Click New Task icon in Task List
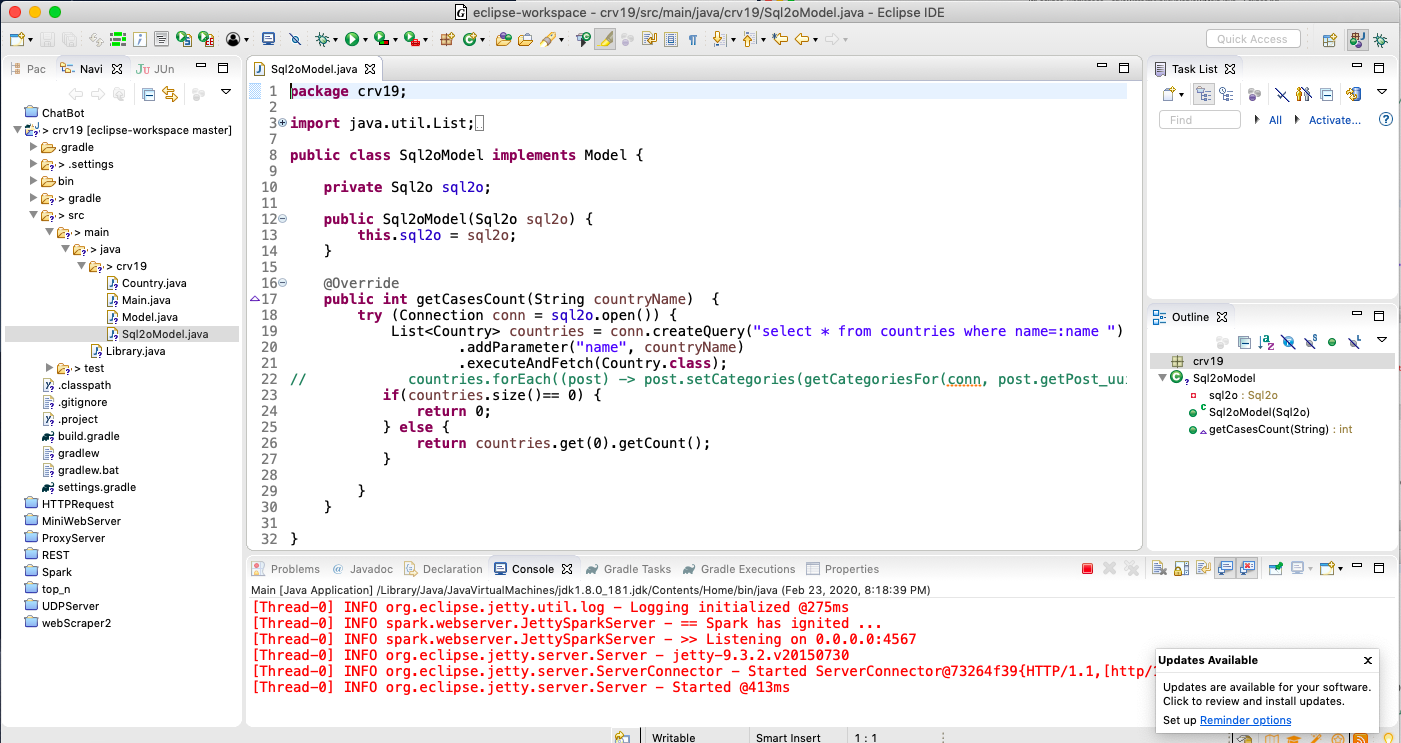Viewport: 1401px width, 743px height. [x=1168, y=94]
